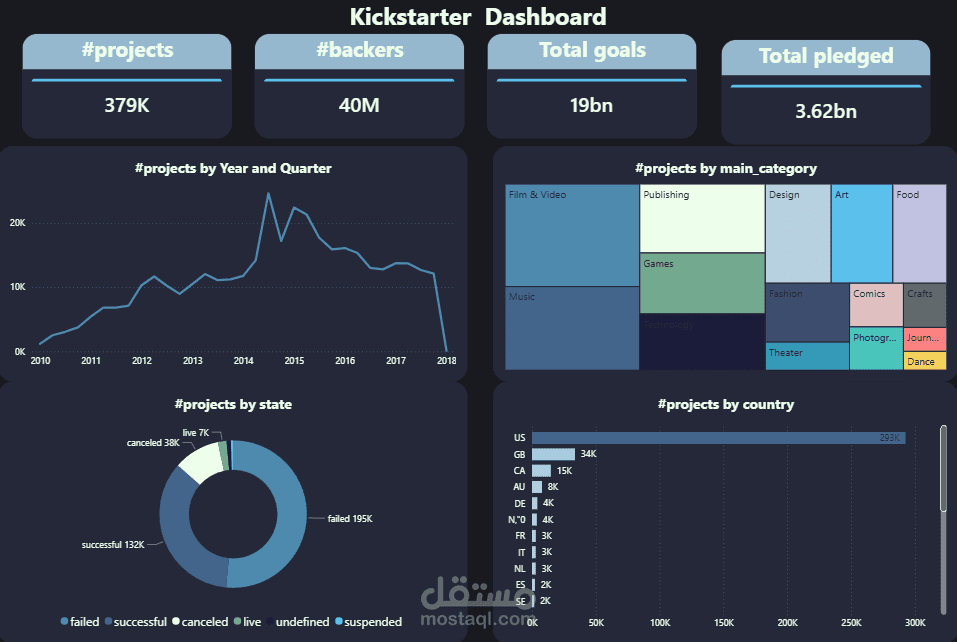This screenshot has height=642, width=957.
Task: Select the Publishing treemap tile
Action: click(702, 218)
